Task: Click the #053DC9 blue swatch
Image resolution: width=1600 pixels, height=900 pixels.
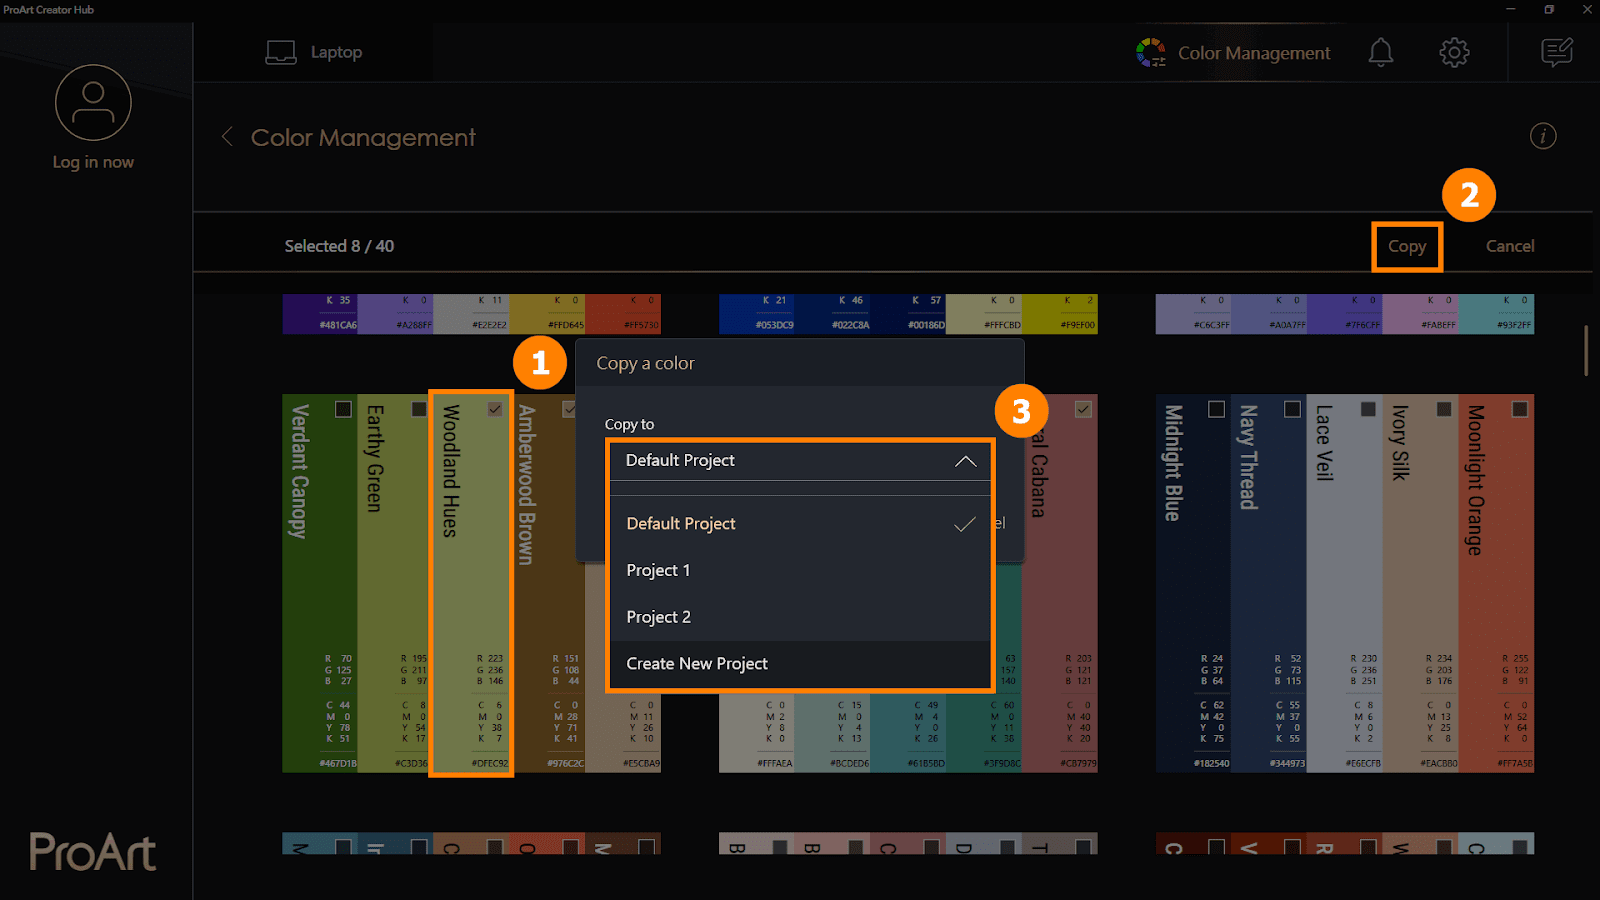Action: click(x=757, y=314)
